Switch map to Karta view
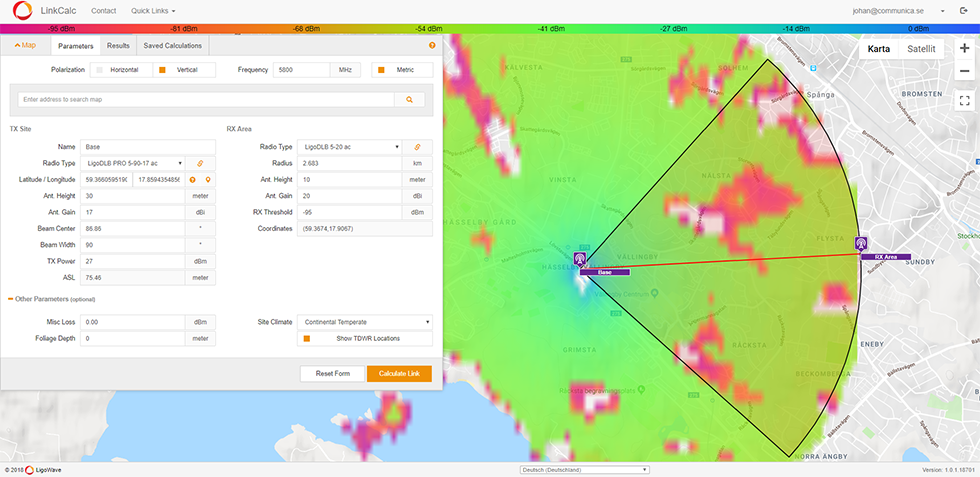The height and width of the screenshot is (477, 980). (879, 50)
